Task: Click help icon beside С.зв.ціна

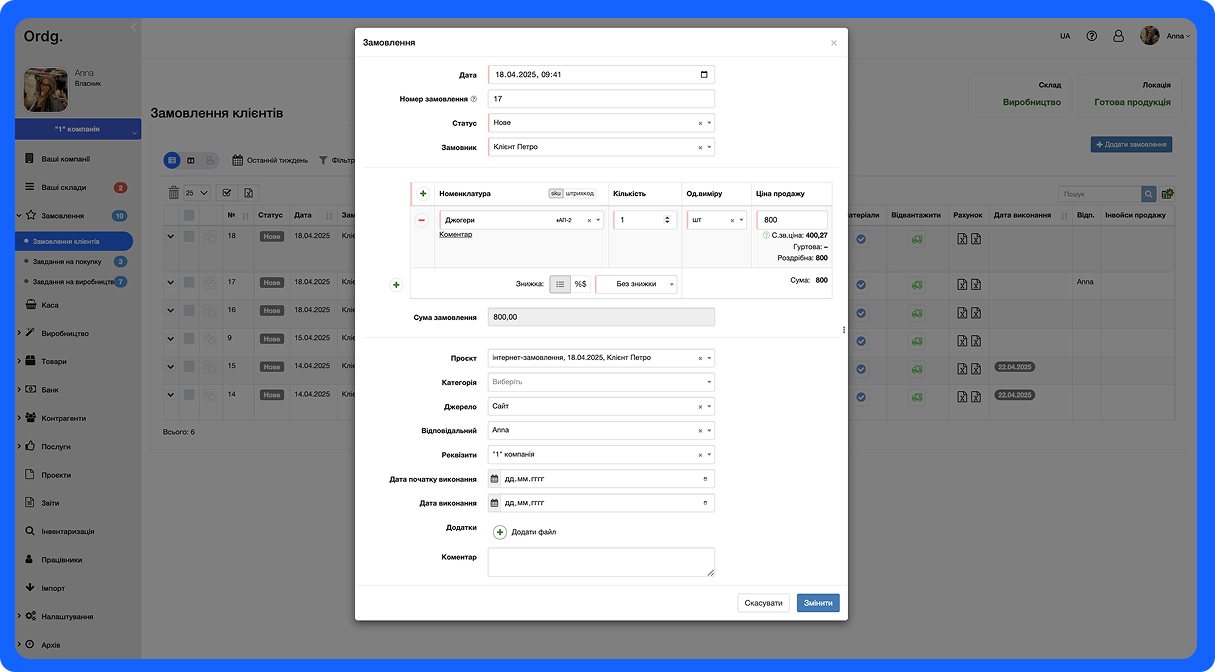Action: click(x=766, y=236)
